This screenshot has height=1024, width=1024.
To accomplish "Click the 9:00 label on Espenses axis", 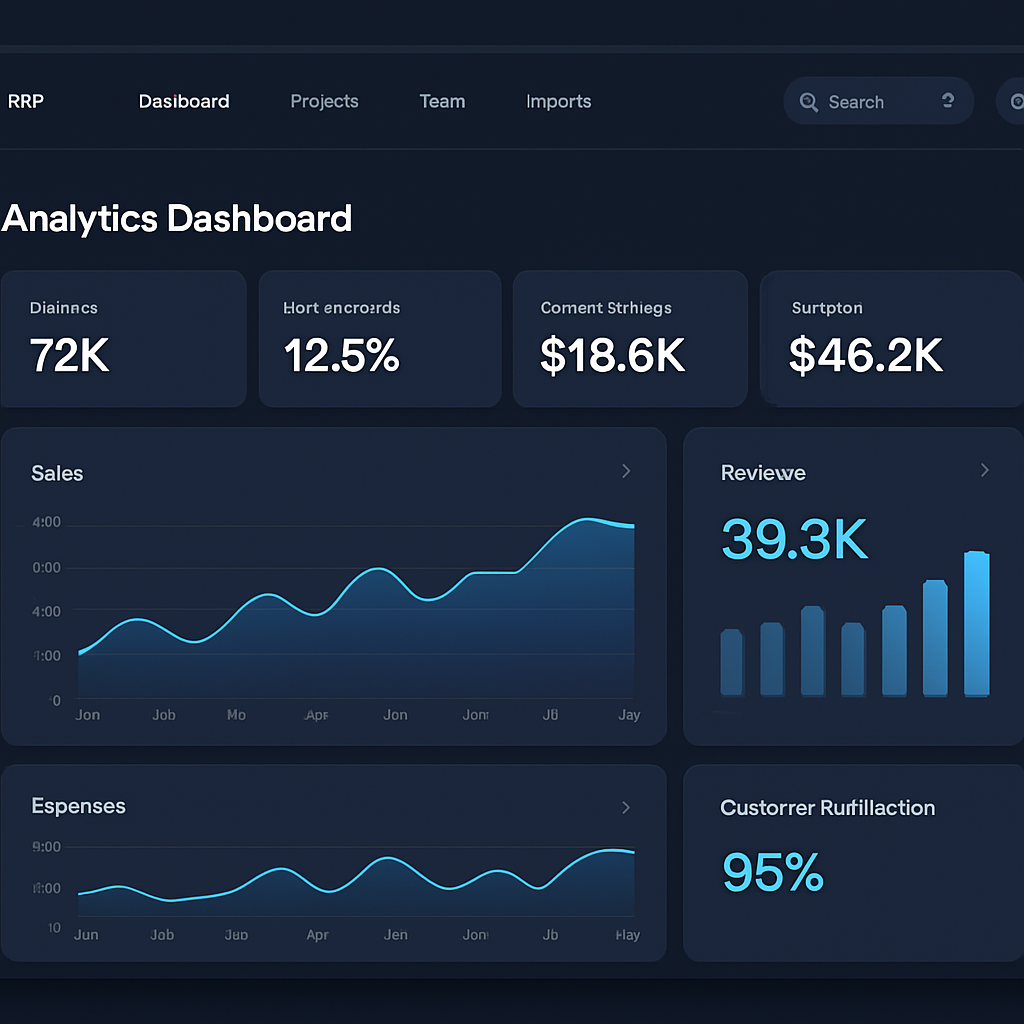I will pos(46,847).
